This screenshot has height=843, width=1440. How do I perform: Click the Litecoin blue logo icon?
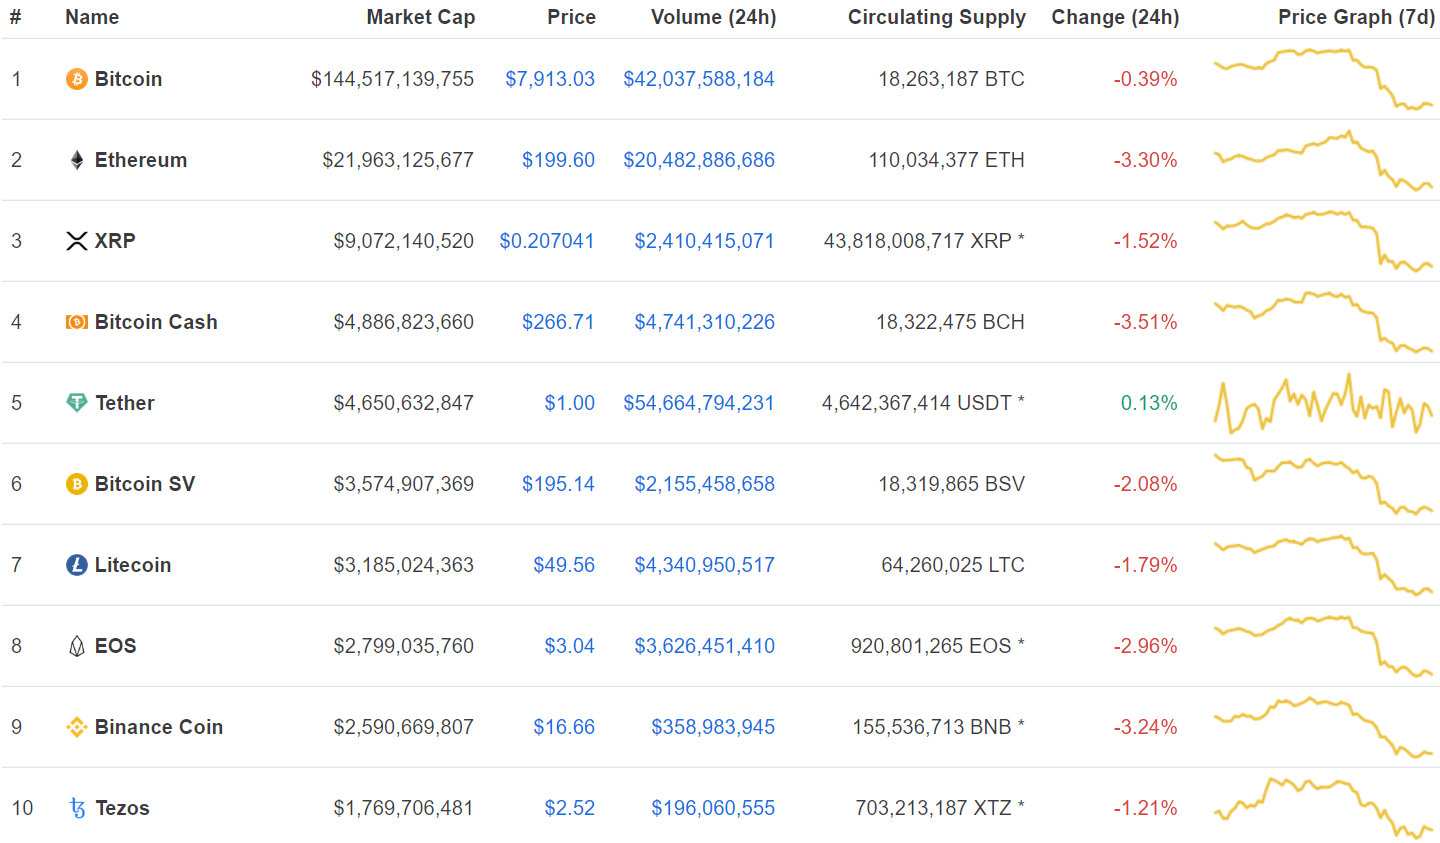click(77, 565)
